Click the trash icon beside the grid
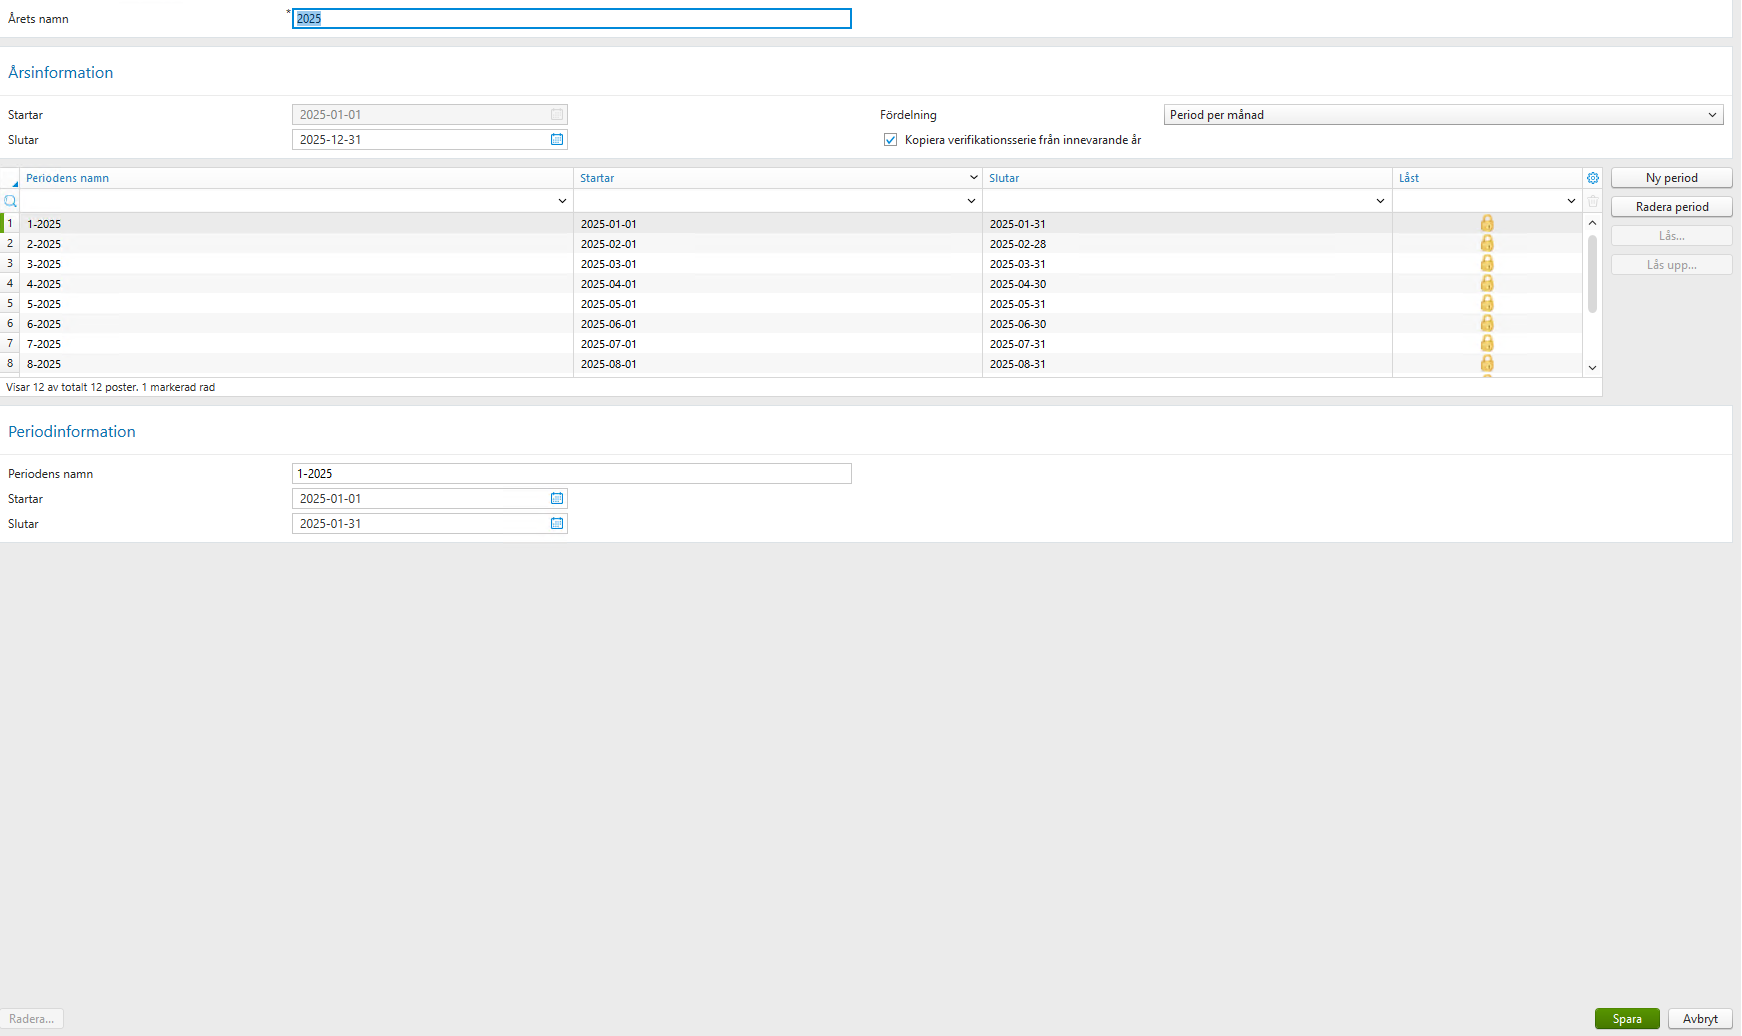The height and width of the screenshot is (1036, 1742). [1593, 201]
